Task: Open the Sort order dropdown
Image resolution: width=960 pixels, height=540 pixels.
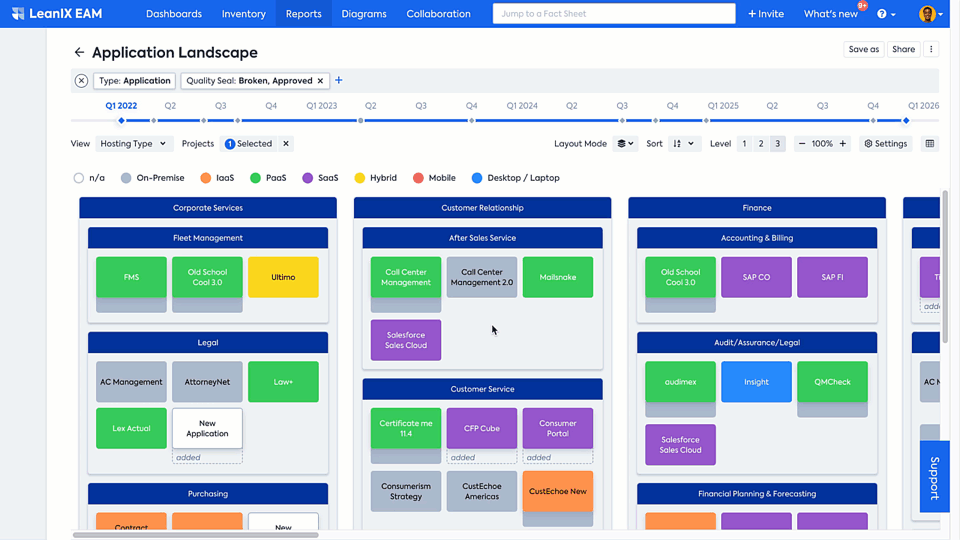Action: point(683,144)
